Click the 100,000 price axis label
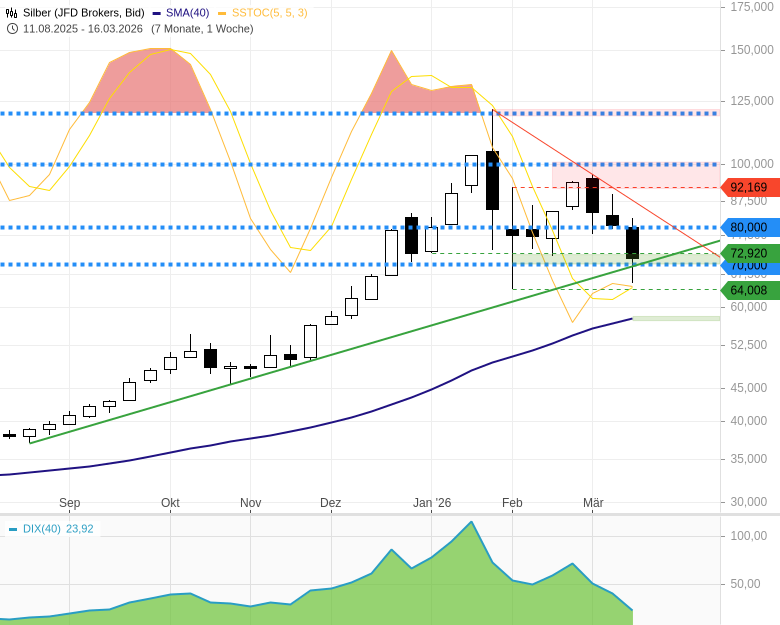 [752, 164]
